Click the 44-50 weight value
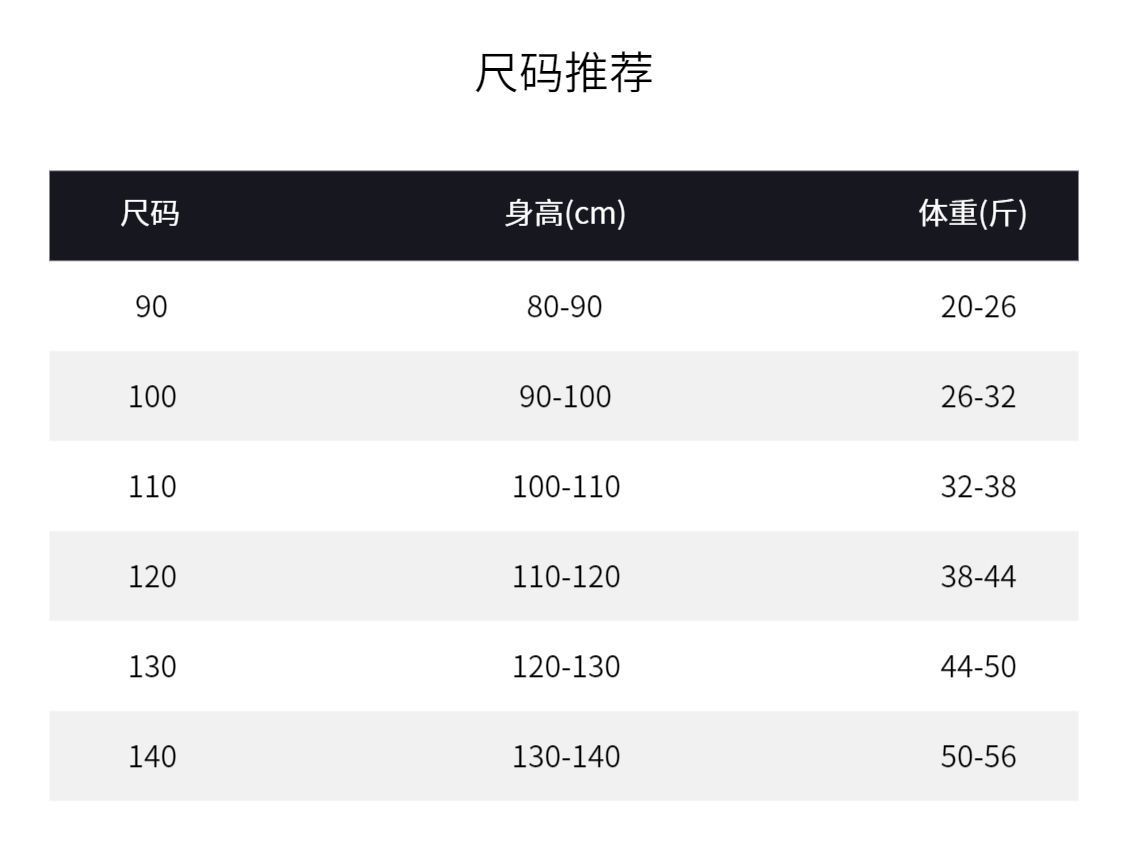This screenshot has width=1125, height=847. click(x=979, y=667)
